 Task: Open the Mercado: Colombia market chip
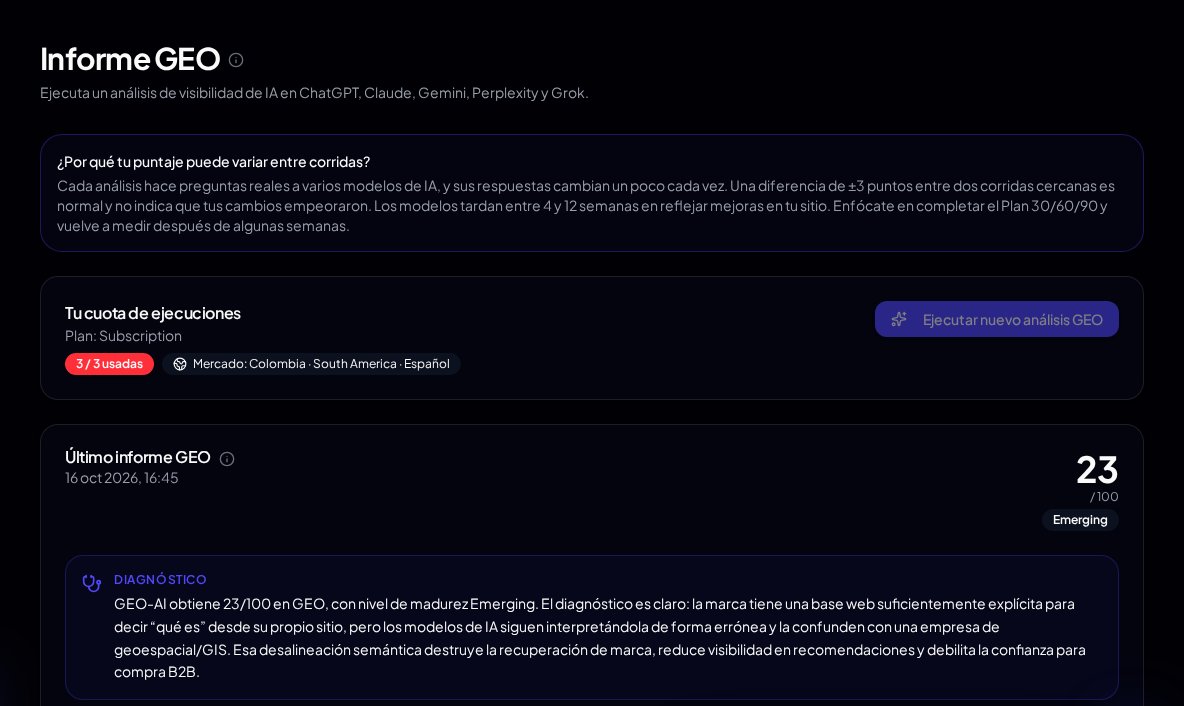[x=311, y=364]
